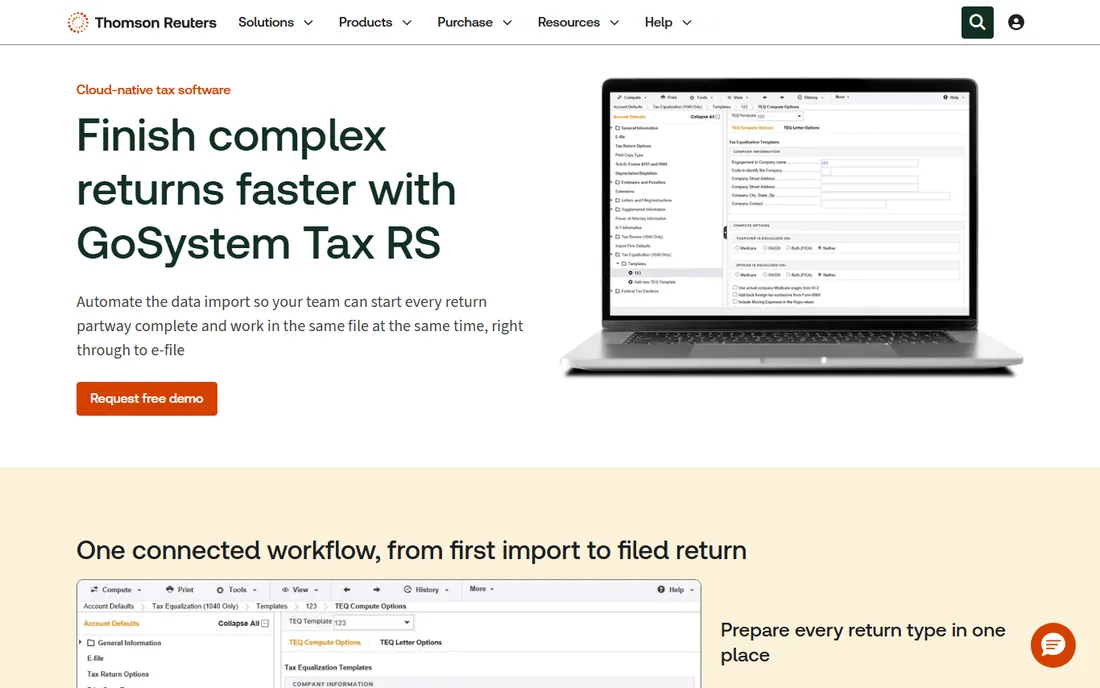Click Compute icon in the workflow screenshot toolbar

[x=94, y=590]
